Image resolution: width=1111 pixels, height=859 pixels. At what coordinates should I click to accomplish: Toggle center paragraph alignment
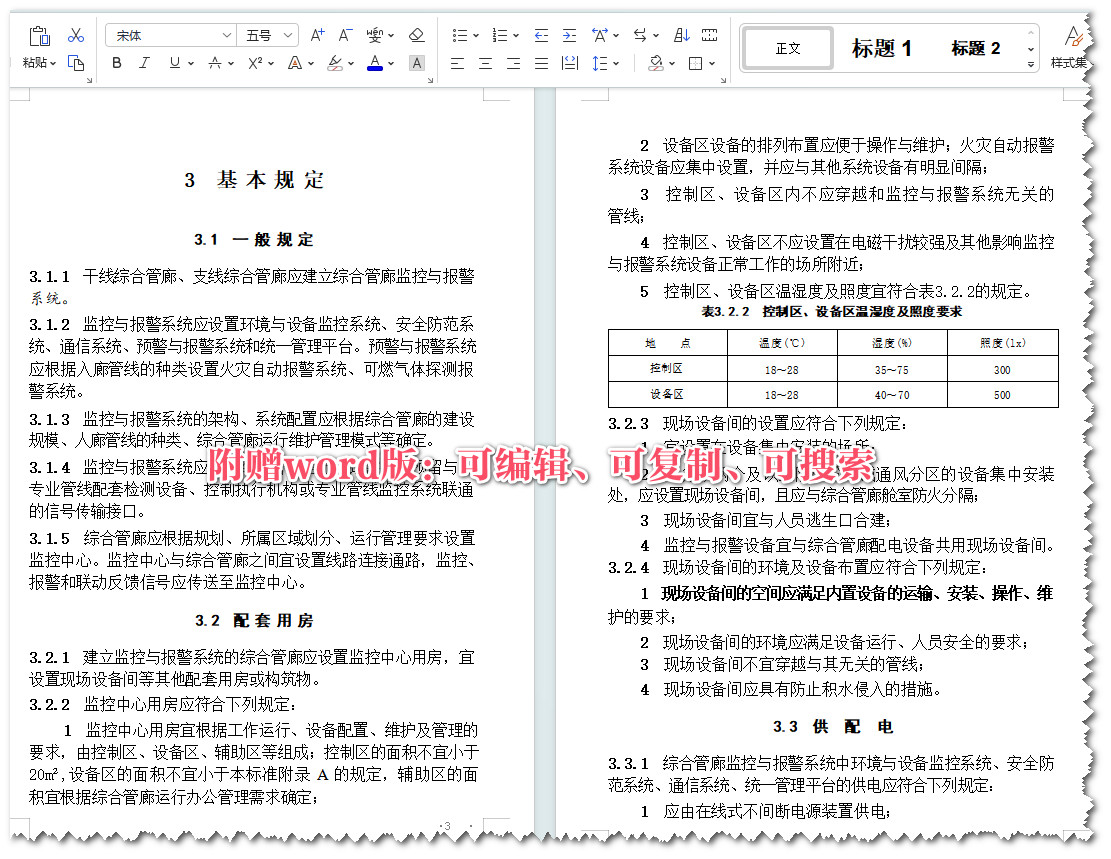[485, 63]
